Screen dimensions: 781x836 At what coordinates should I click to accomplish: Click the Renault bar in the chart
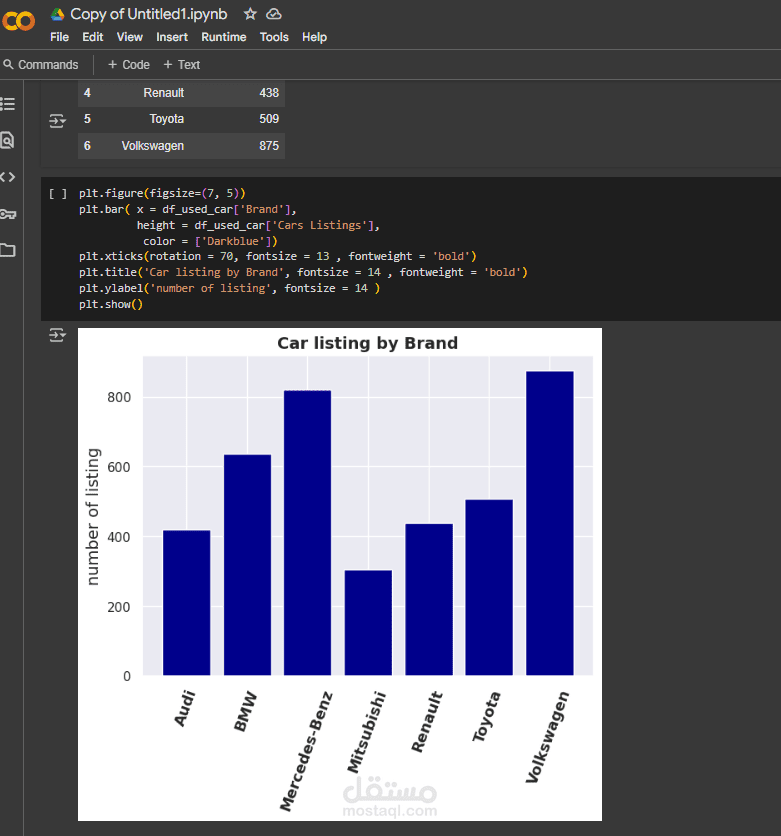(429, 600)
